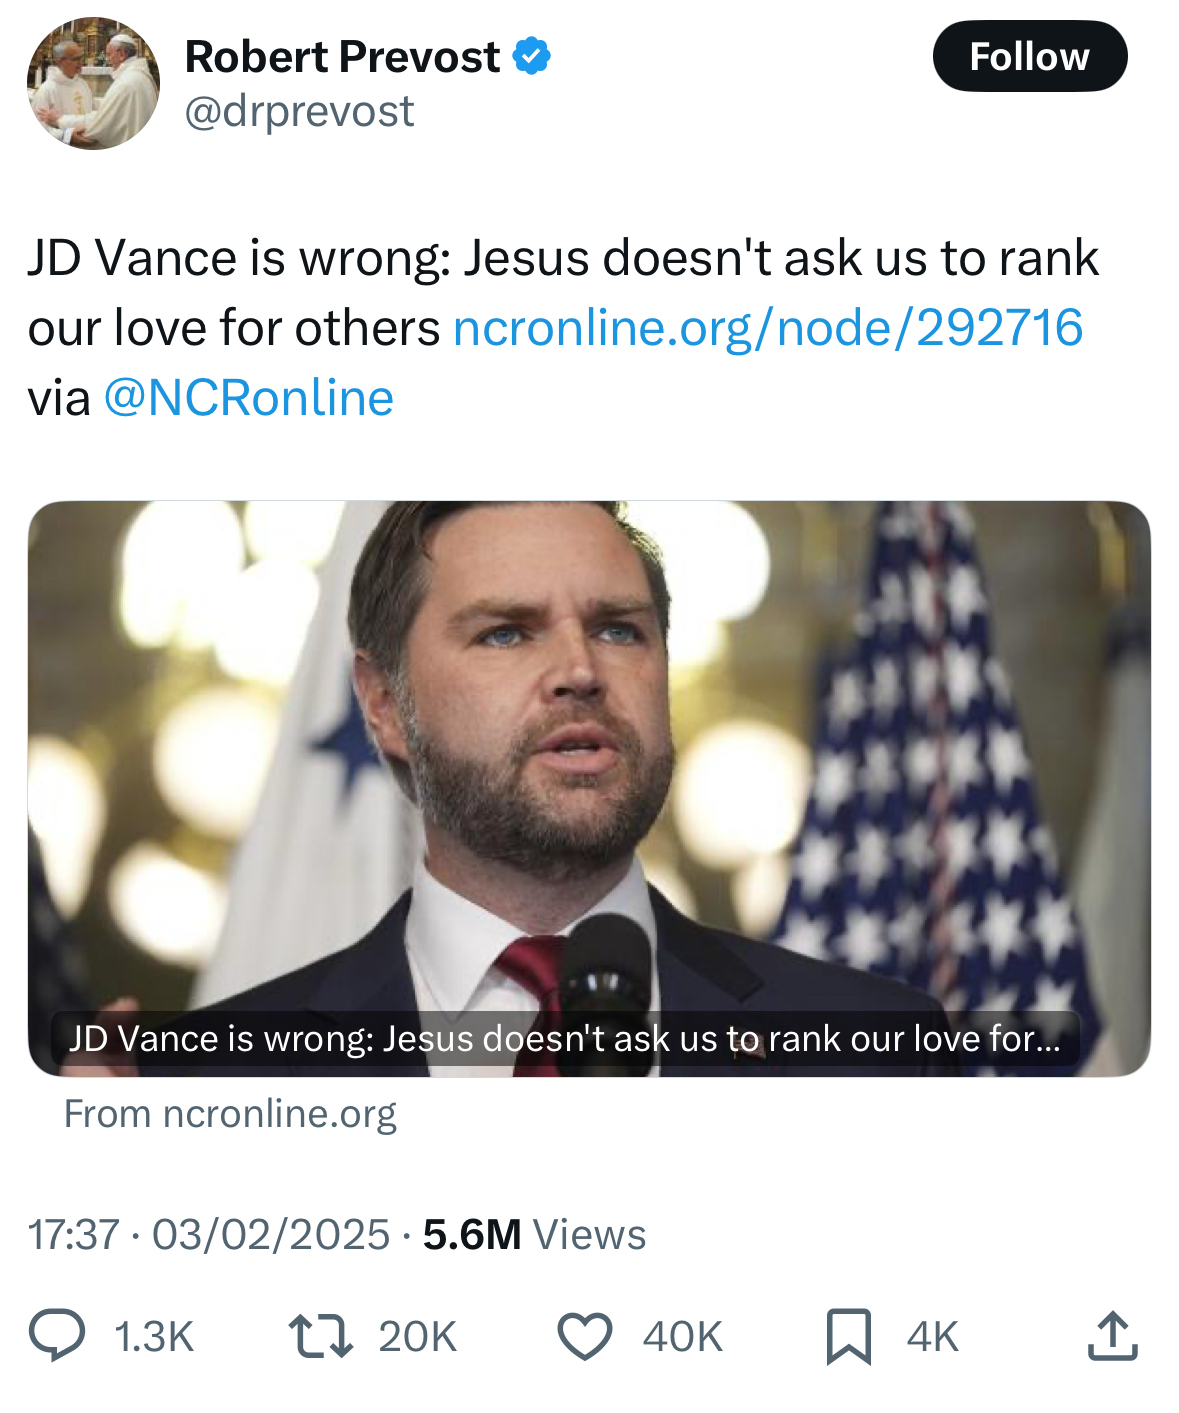Bookmark this tweet with the bookmark icon
The width and height of the screenshot is (1179, 1413).
point(848,1337)
